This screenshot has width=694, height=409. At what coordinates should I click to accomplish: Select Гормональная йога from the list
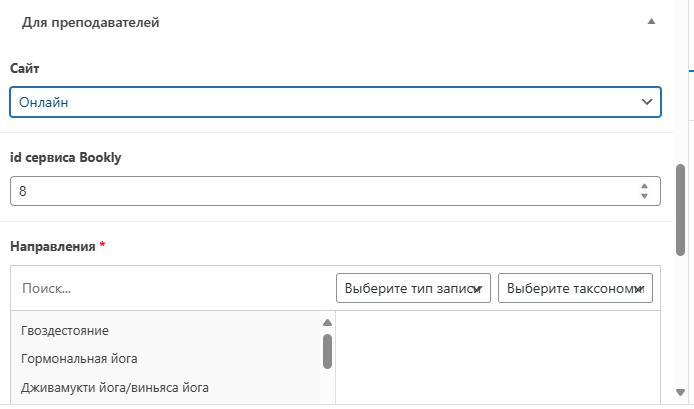tap(79, 358)
